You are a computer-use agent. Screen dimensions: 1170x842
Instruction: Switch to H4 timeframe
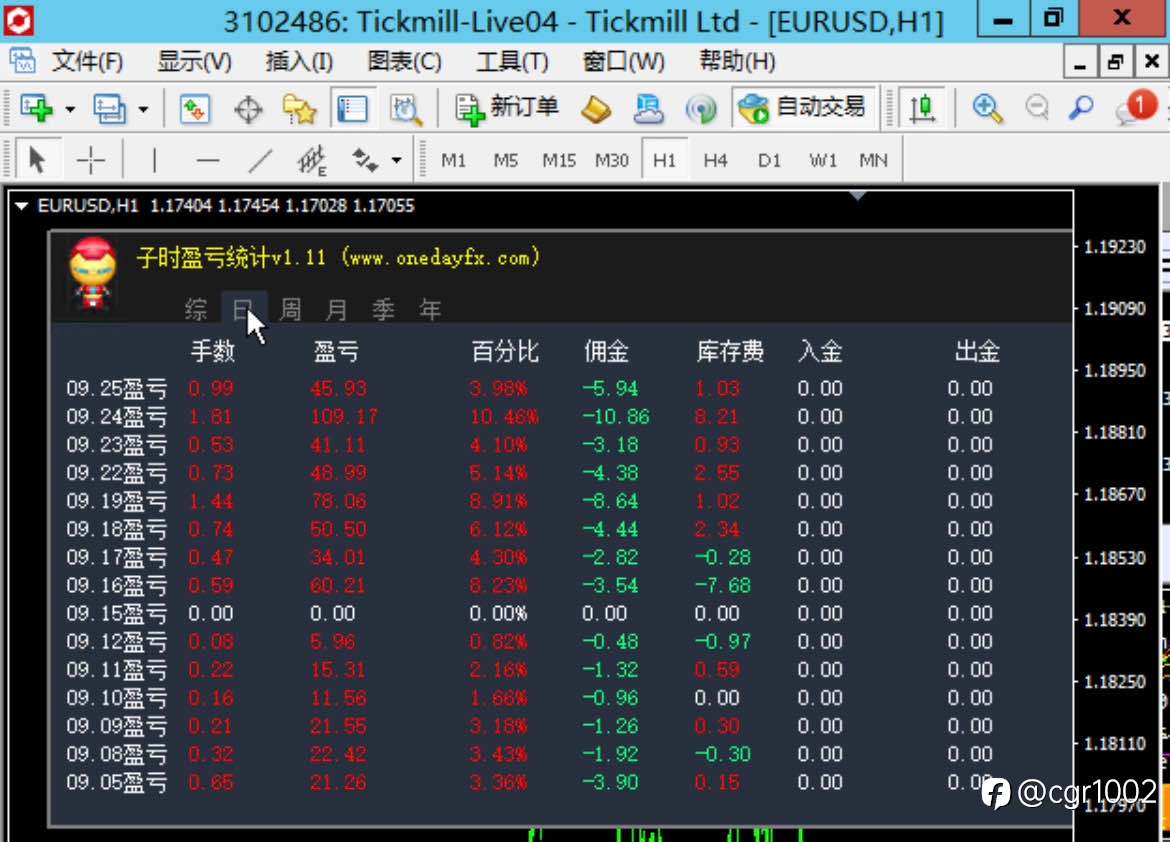click(715, 160)
